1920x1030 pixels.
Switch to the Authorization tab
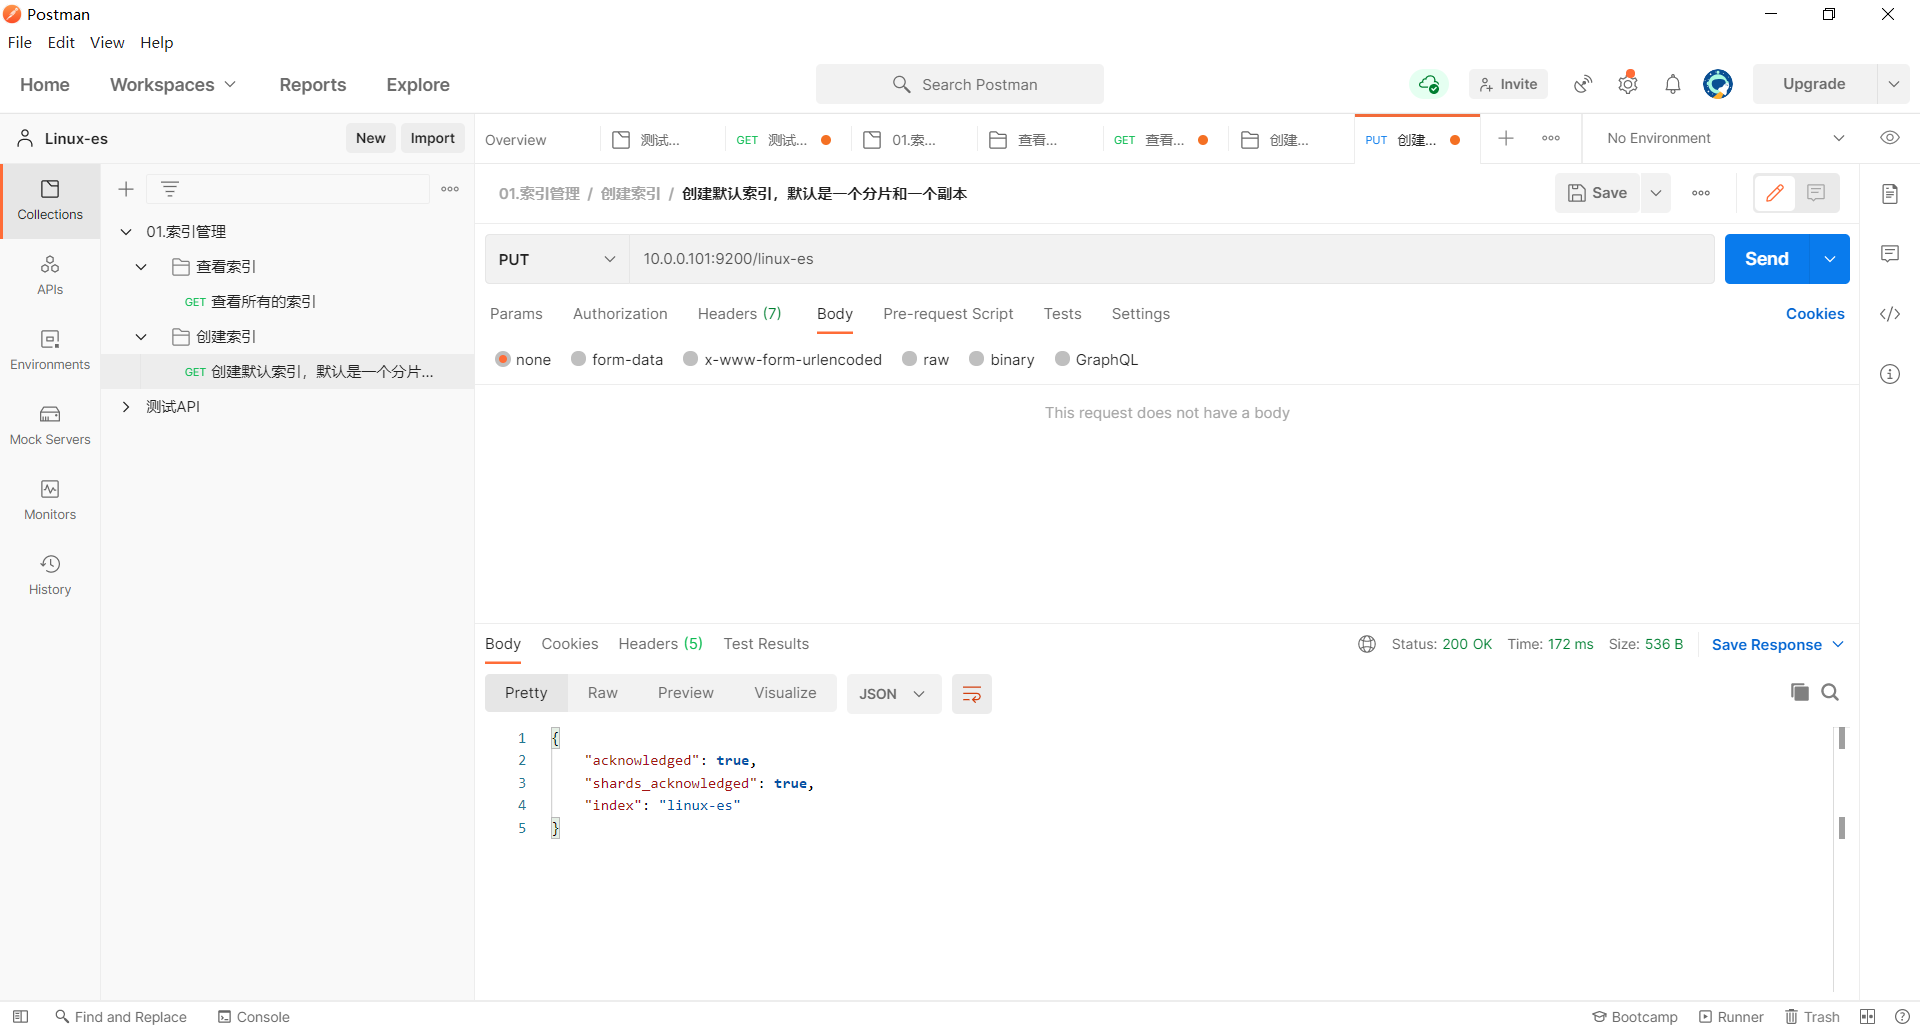pyautogui.click(x=620, y=314)
